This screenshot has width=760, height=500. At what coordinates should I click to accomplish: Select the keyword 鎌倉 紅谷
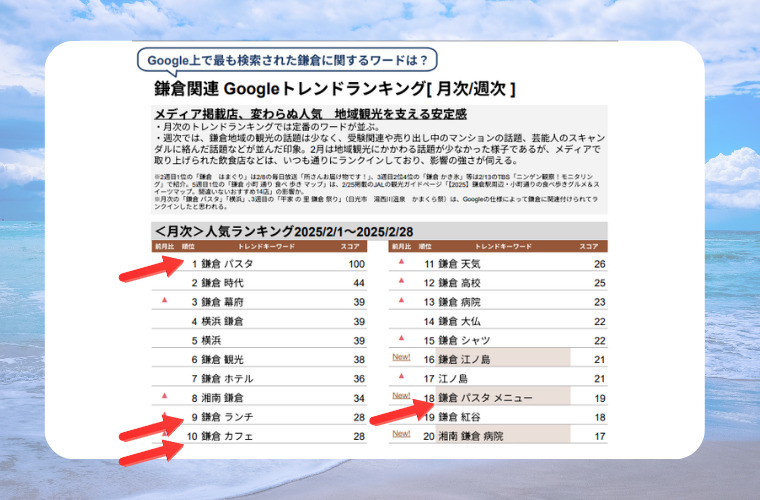(459, 417)
